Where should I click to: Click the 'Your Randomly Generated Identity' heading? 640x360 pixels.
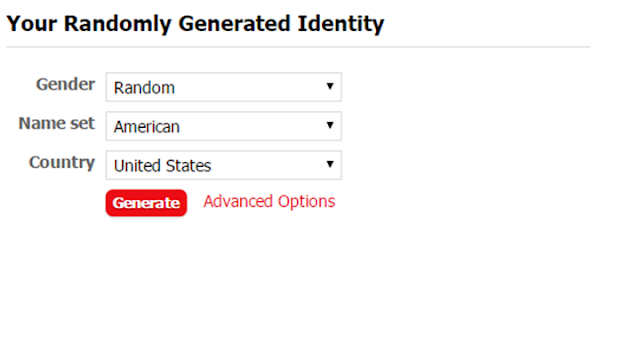coord(196,24)
